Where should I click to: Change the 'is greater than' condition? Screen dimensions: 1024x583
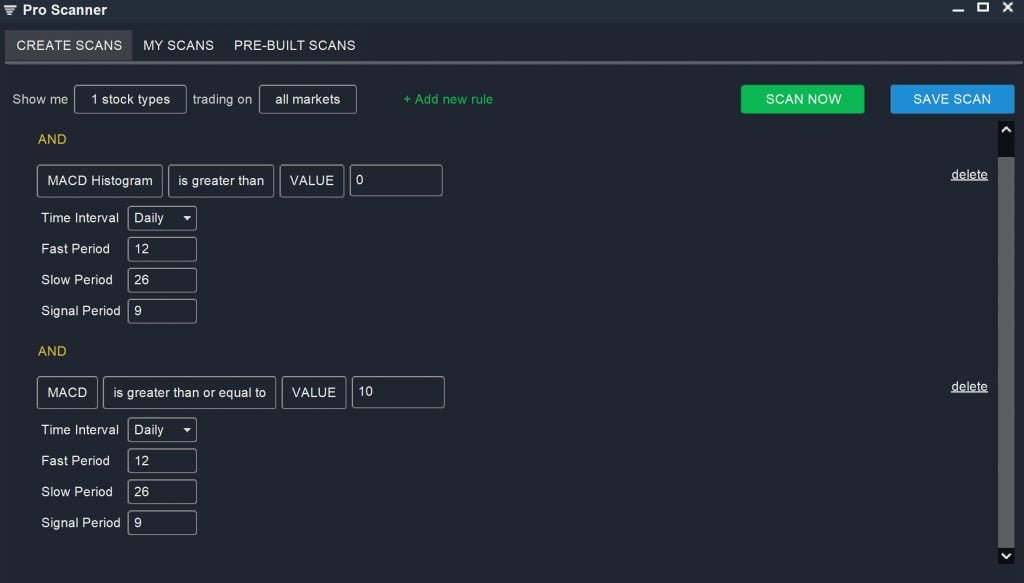221,181
